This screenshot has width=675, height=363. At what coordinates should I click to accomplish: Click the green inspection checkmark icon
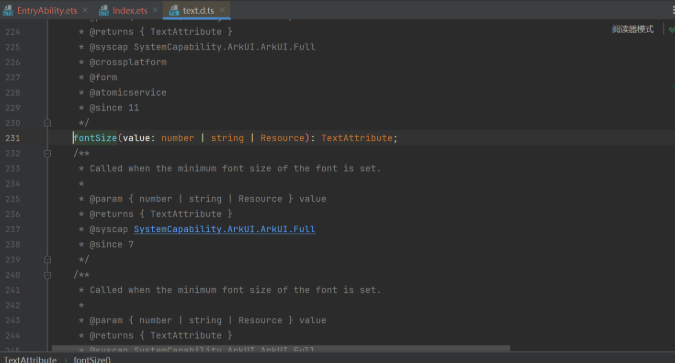click(672, 29)
